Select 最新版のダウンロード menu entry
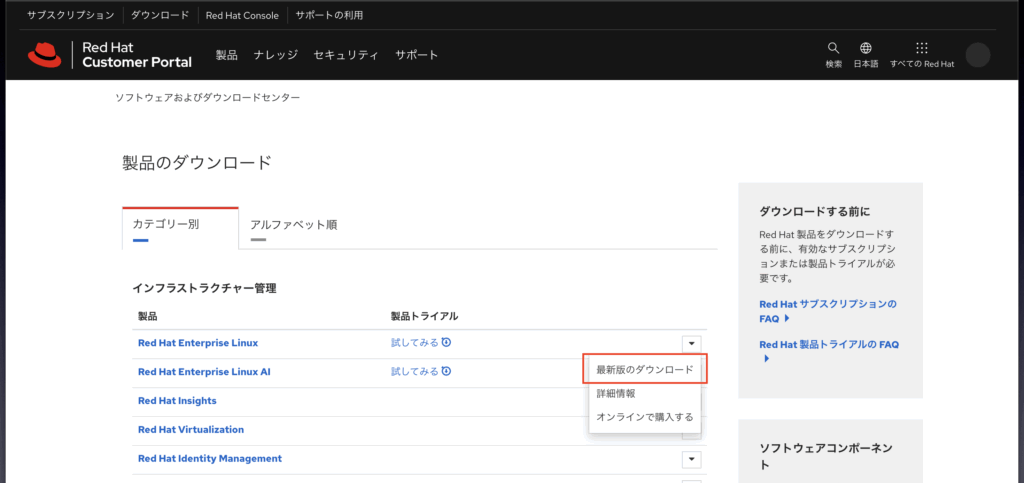The width and height of the screenshot is (1024, 483). tap(644, 369)
